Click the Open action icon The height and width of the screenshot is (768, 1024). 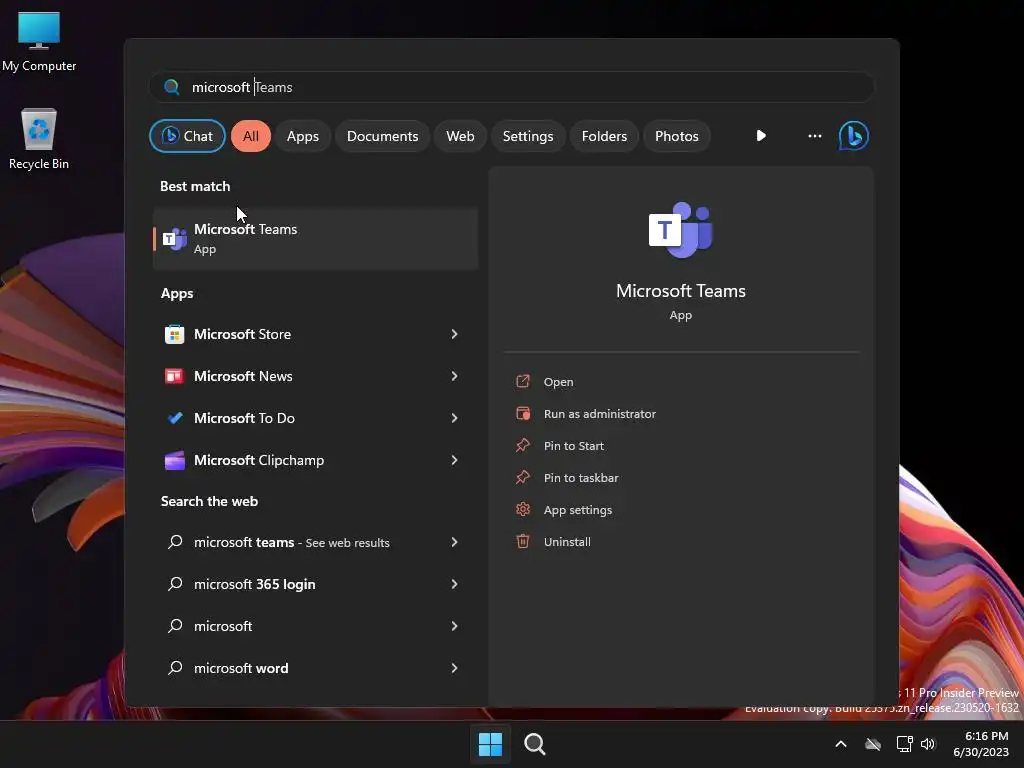pos(523,381)
